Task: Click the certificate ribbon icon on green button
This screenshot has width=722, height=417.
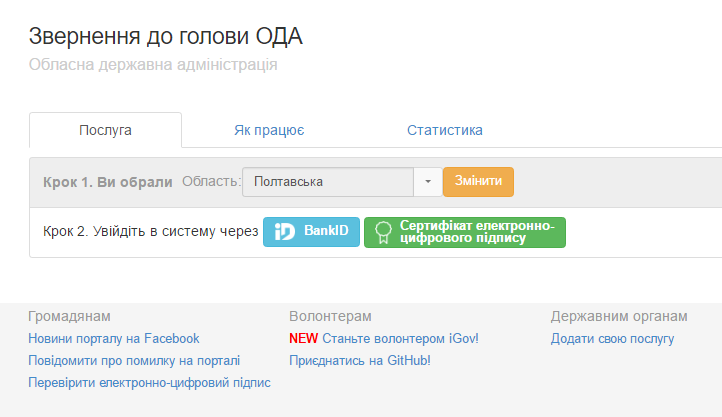Action: 381,232
